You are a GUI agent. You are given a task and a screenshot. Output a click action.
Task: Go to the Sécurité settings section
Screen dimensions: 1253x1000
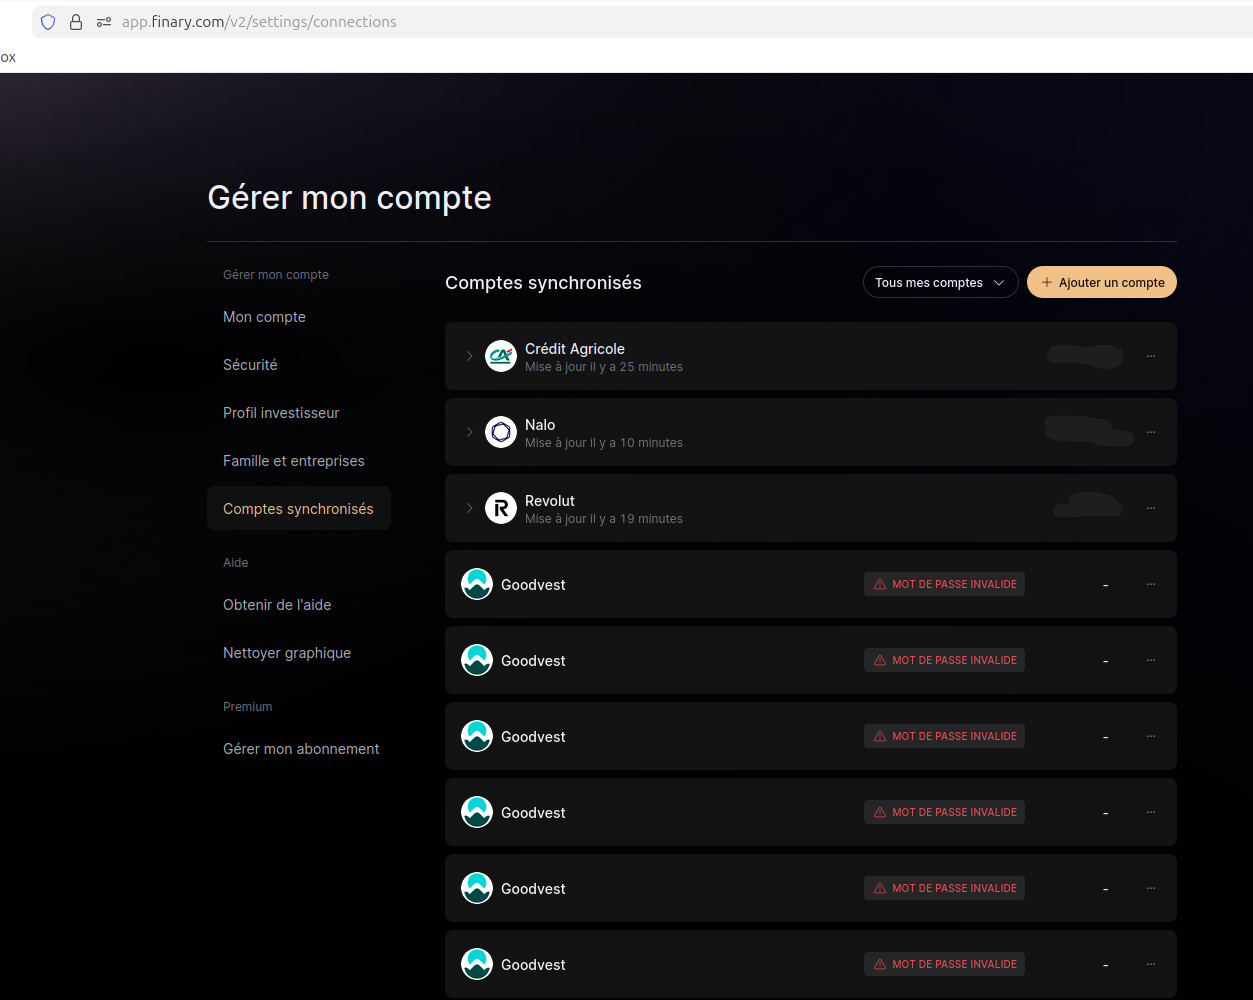point(250,365)
